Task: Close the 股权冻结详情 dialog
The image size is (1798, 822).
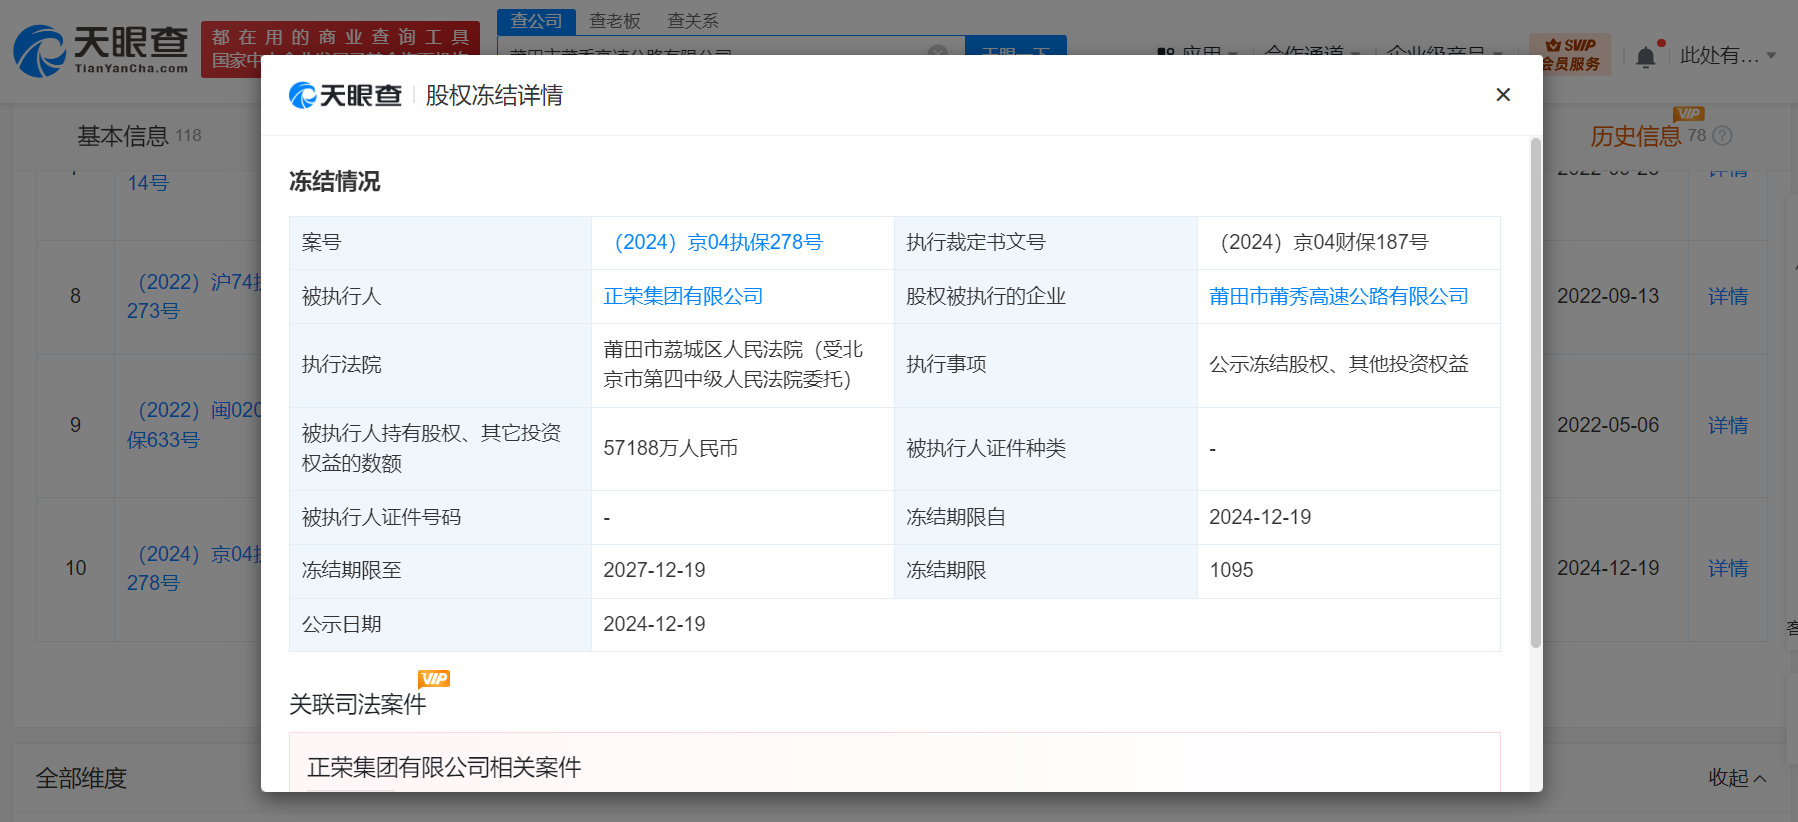Action: click(x=1502, y=95)
